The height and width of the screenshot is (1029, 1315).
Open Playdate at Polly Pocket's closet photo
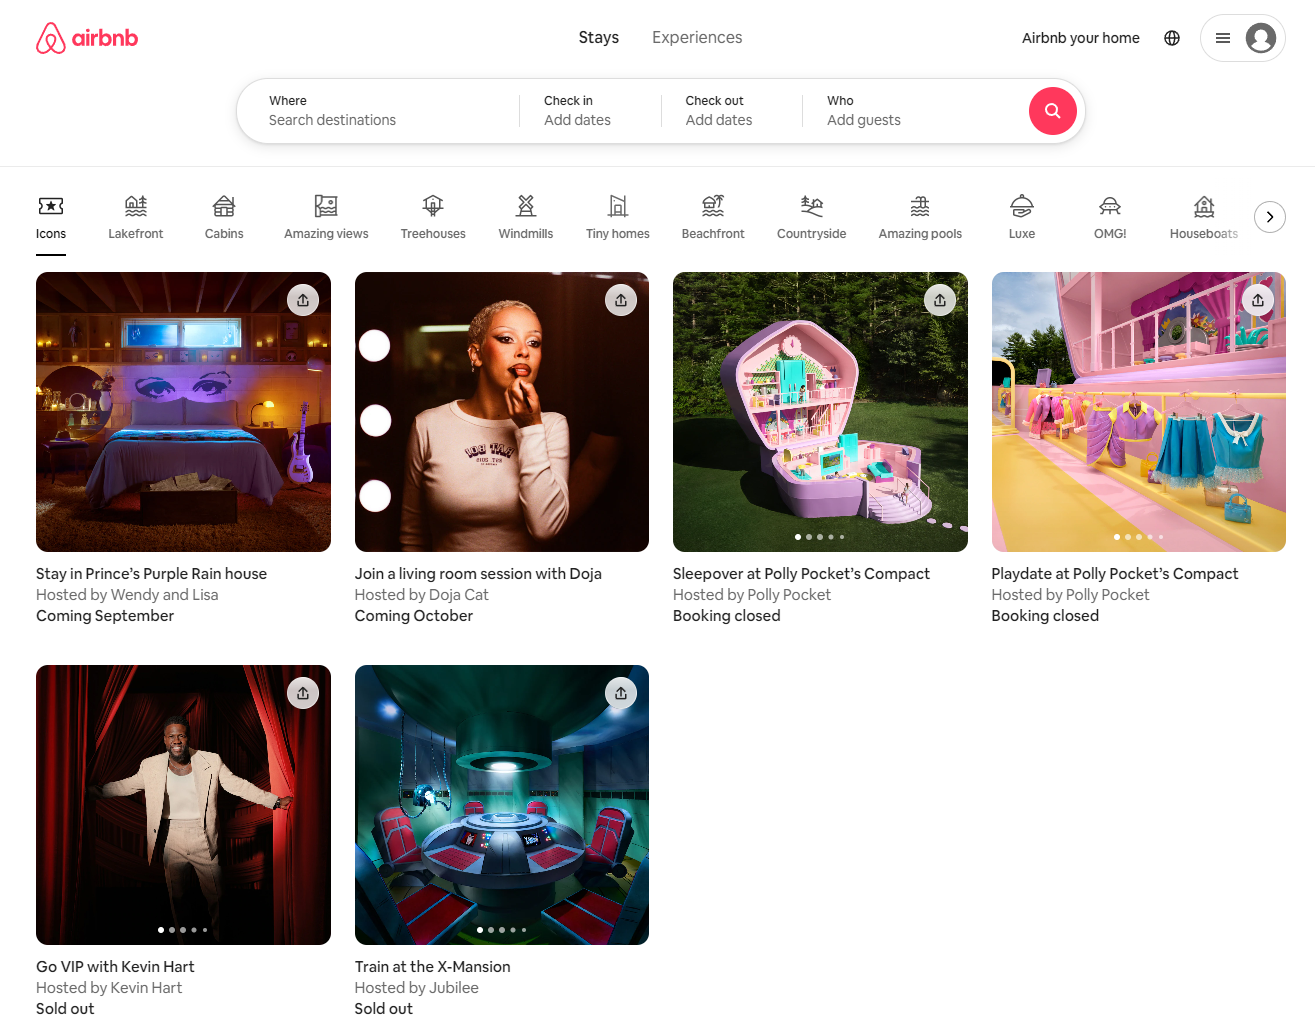coord(1139,412)
